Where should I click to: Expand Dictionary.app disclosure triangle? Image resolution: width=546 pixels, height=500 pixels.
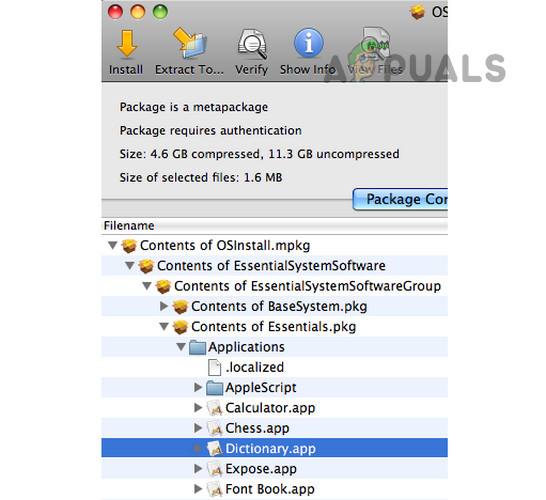click(x=198, y=448)
